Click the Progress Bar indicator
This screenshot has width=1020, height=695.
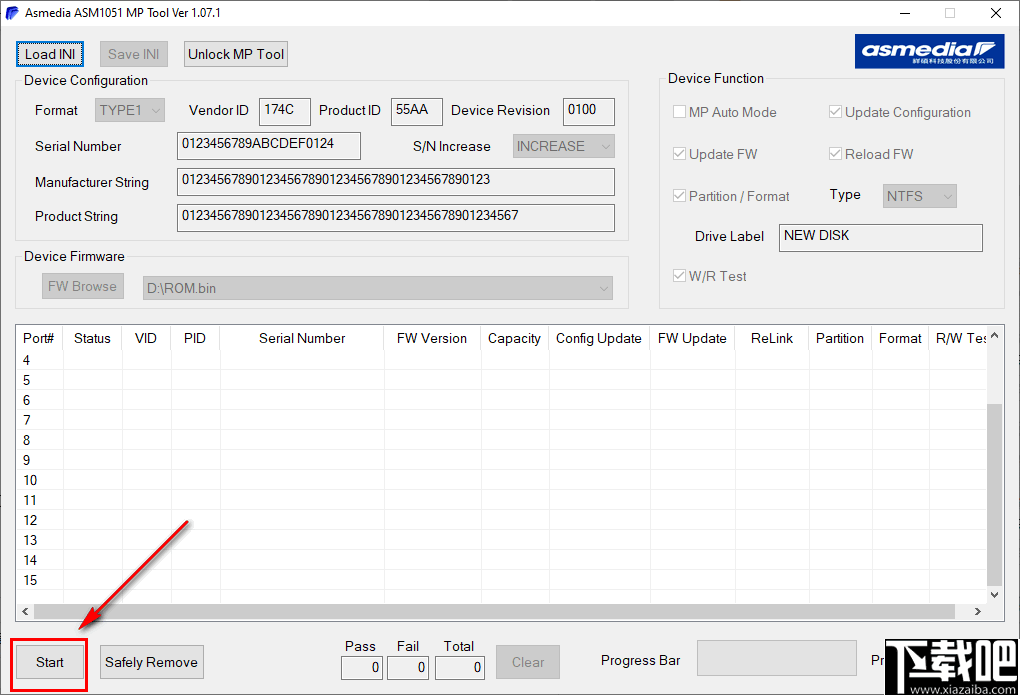(x=777, y=658)
